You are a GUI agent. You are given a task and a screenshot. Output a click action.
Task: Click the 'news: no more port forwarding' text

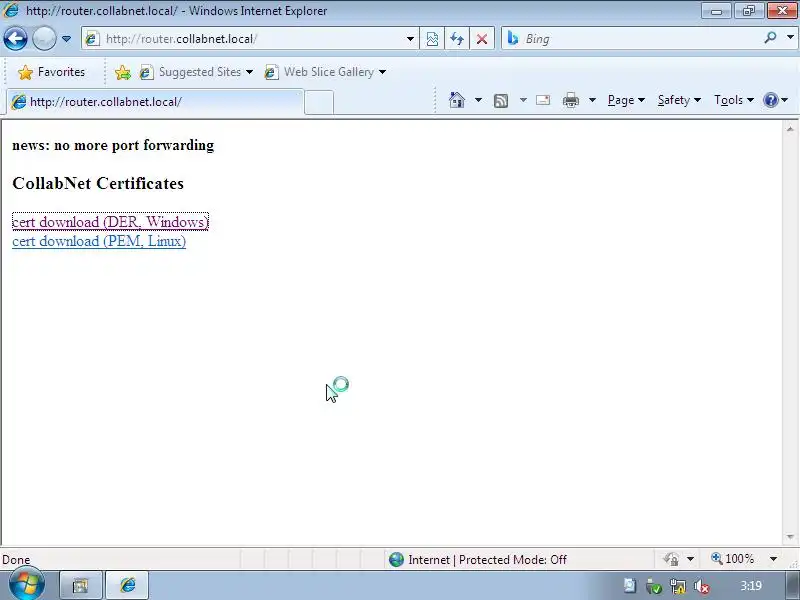point(113,145)
